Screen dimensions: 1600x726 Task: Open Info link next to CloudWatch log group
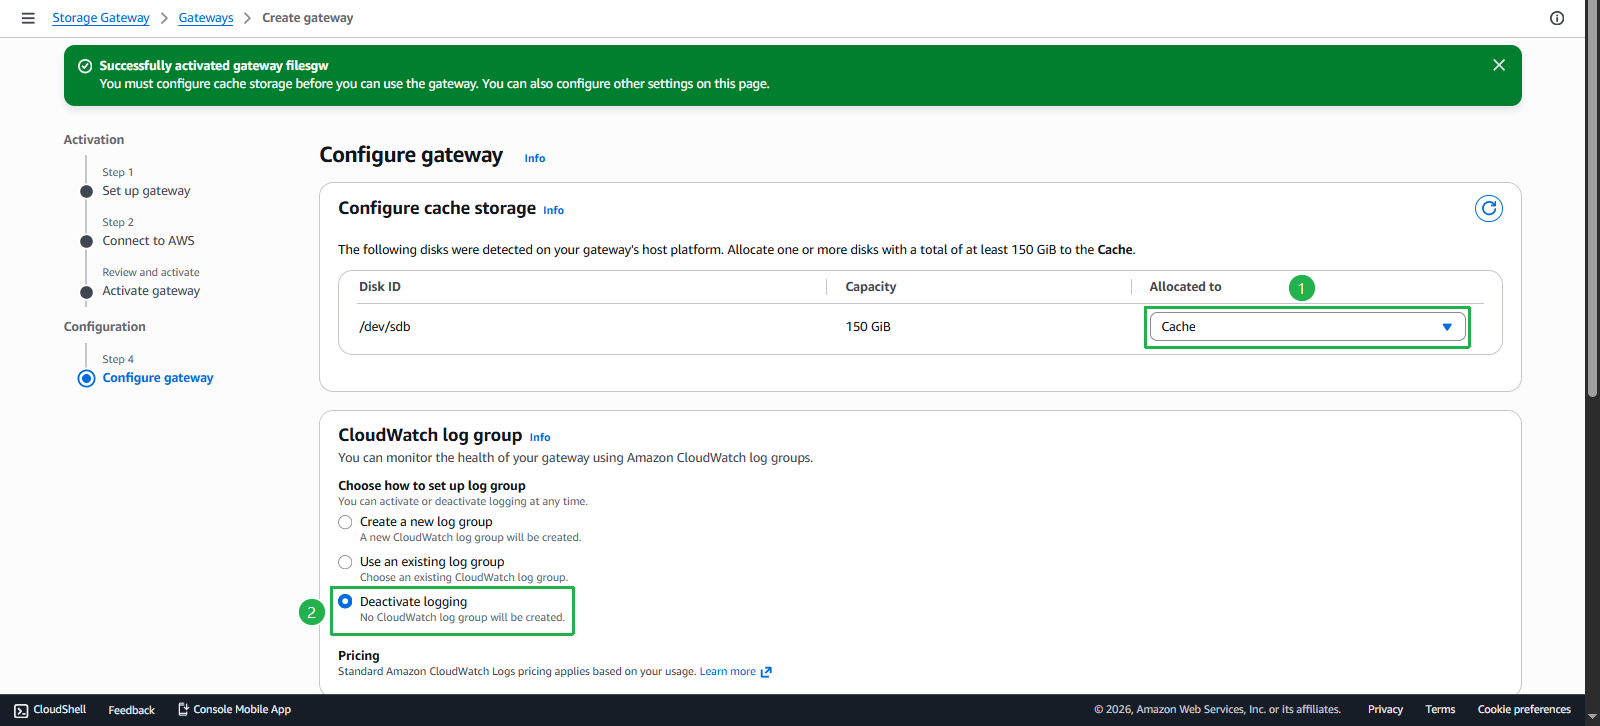click(x=540, y=437)
